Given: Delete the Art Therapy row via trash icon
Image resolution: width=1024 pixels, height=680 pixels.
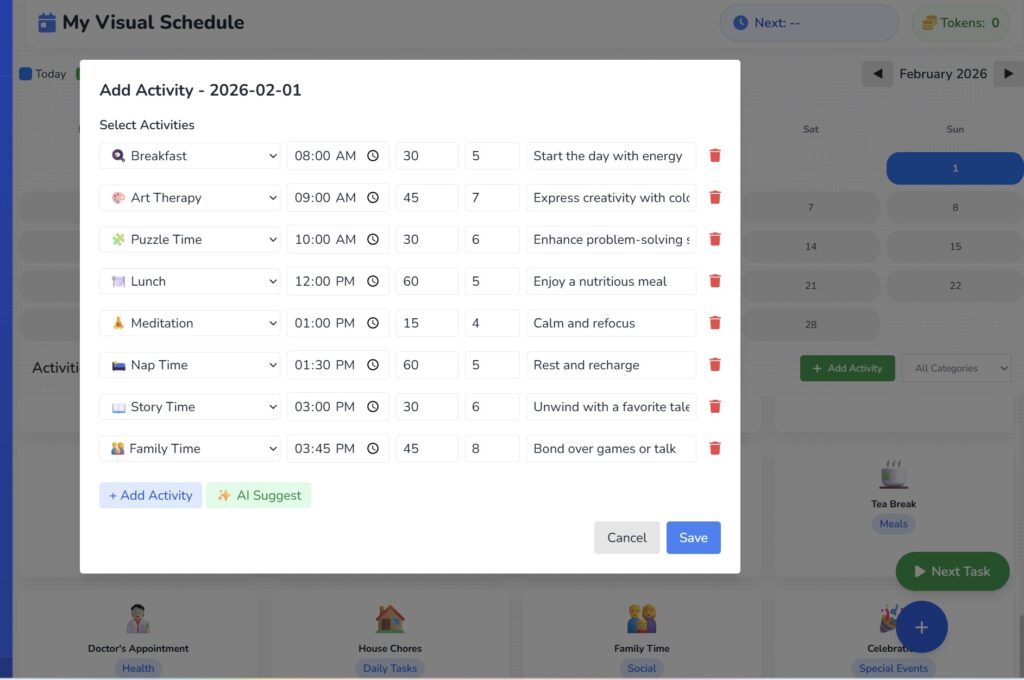Looking at the screenshot, I should [x=715, y=197].
